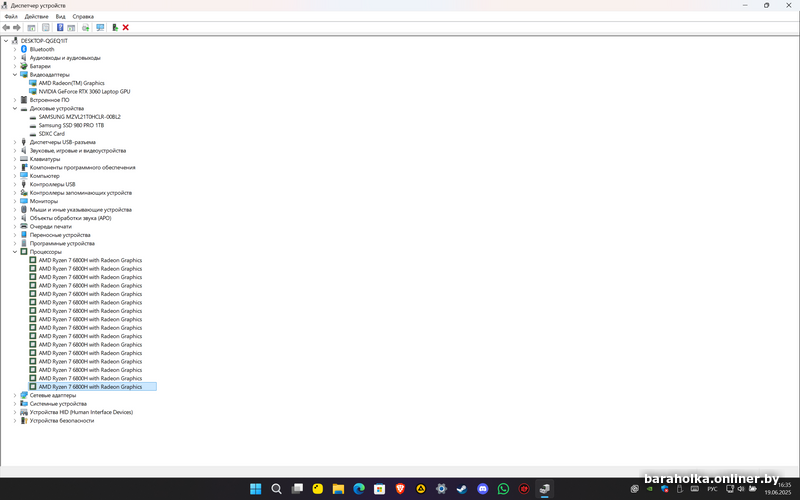Toggle the action pane toolbar icon
Screen dimensions: 800x500
71,28
